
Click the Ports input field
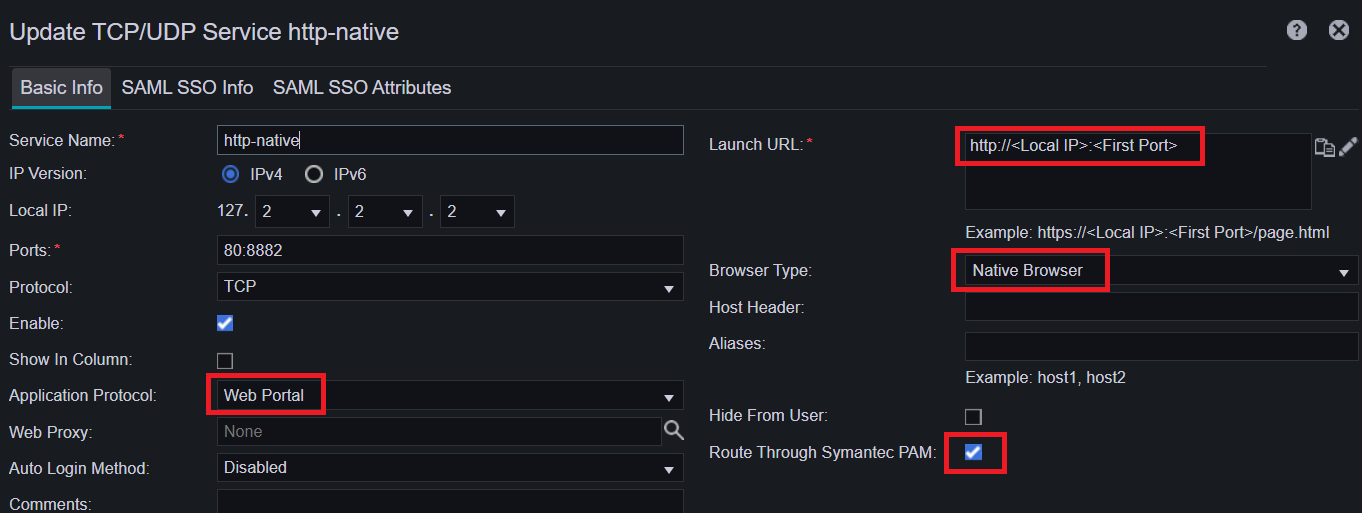coord(450,250)
